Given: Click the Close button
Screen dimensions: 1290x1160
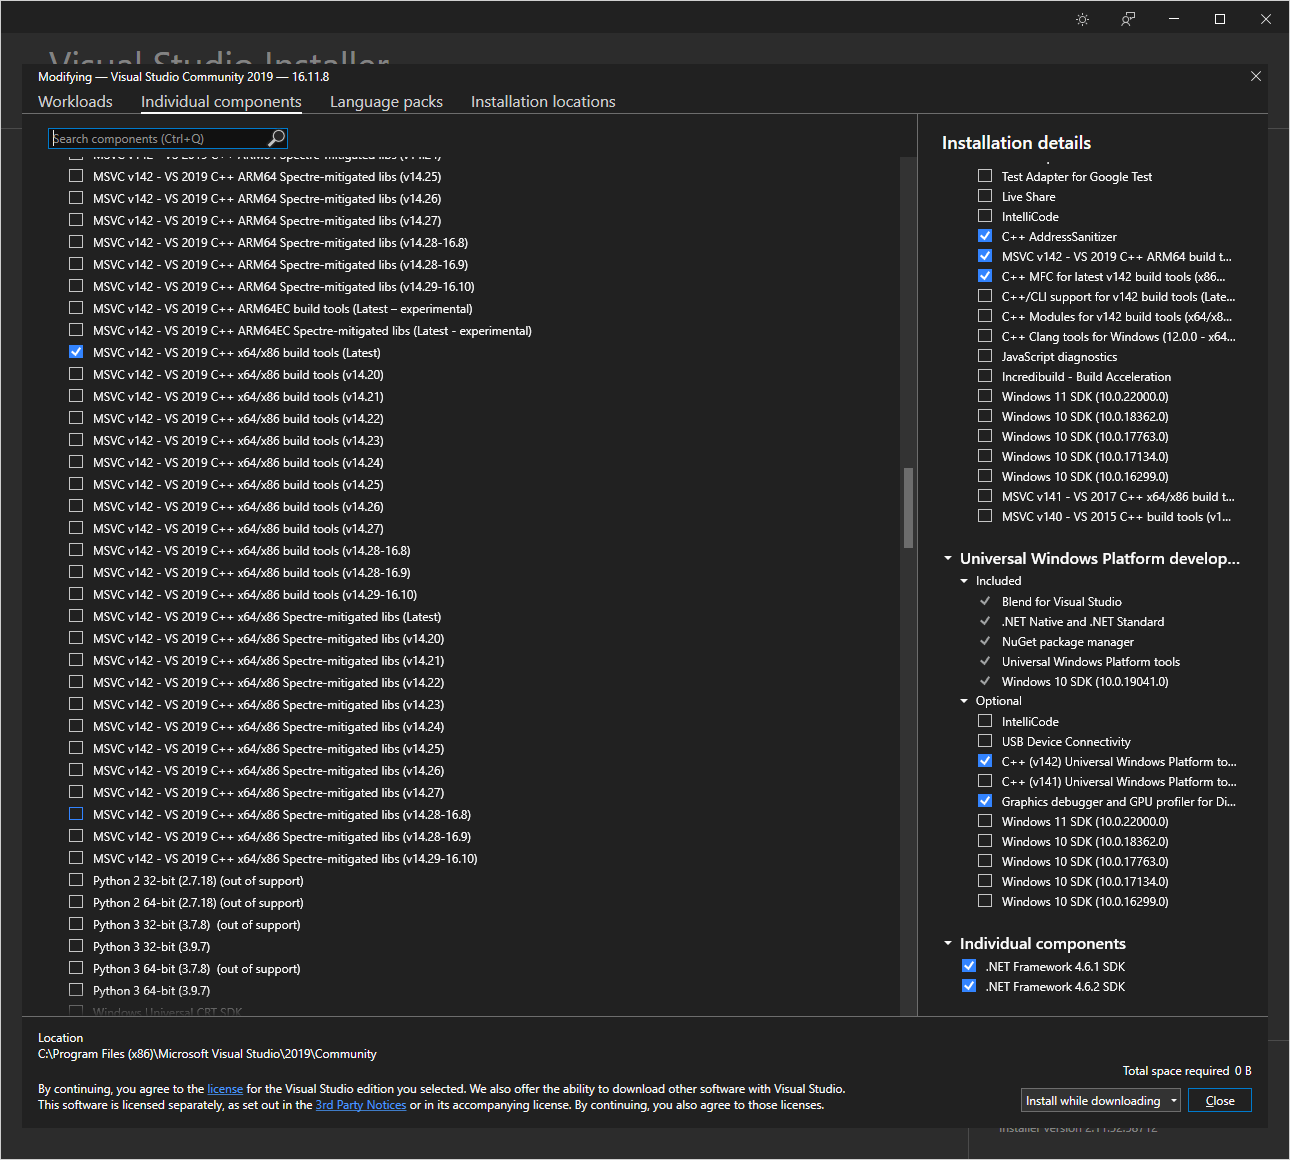Looking at the screenshot, I should coord(1220,1101).
